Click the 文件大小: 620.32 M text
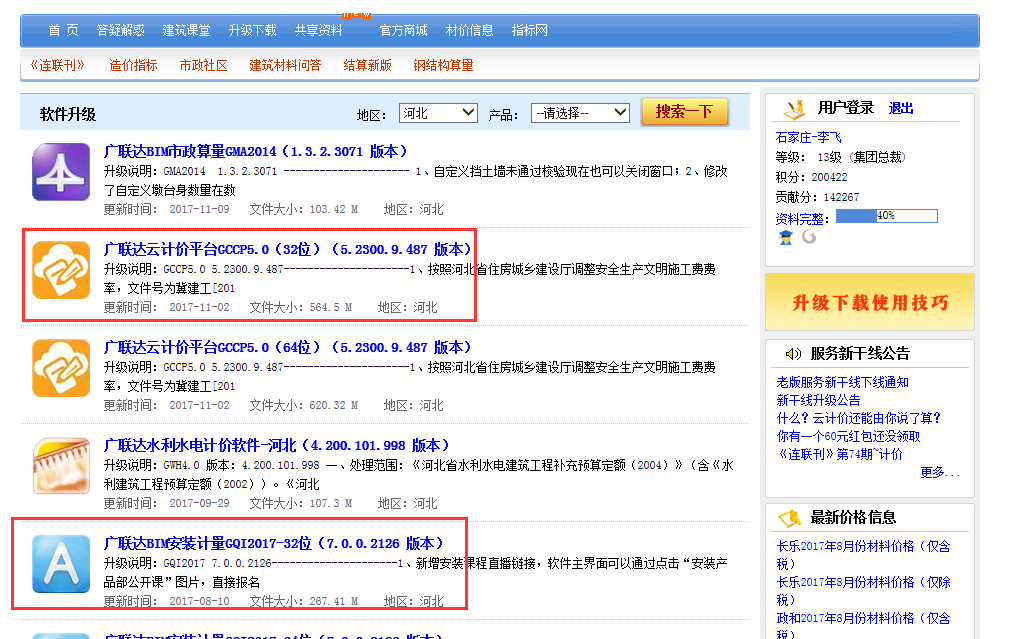1035x639 pixels. point(304,405)
